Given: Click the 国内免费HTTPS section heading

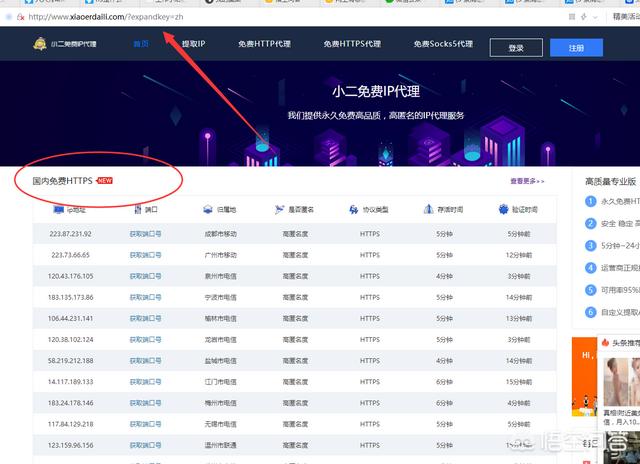Looking at the screenshot, I should point(62,180).
